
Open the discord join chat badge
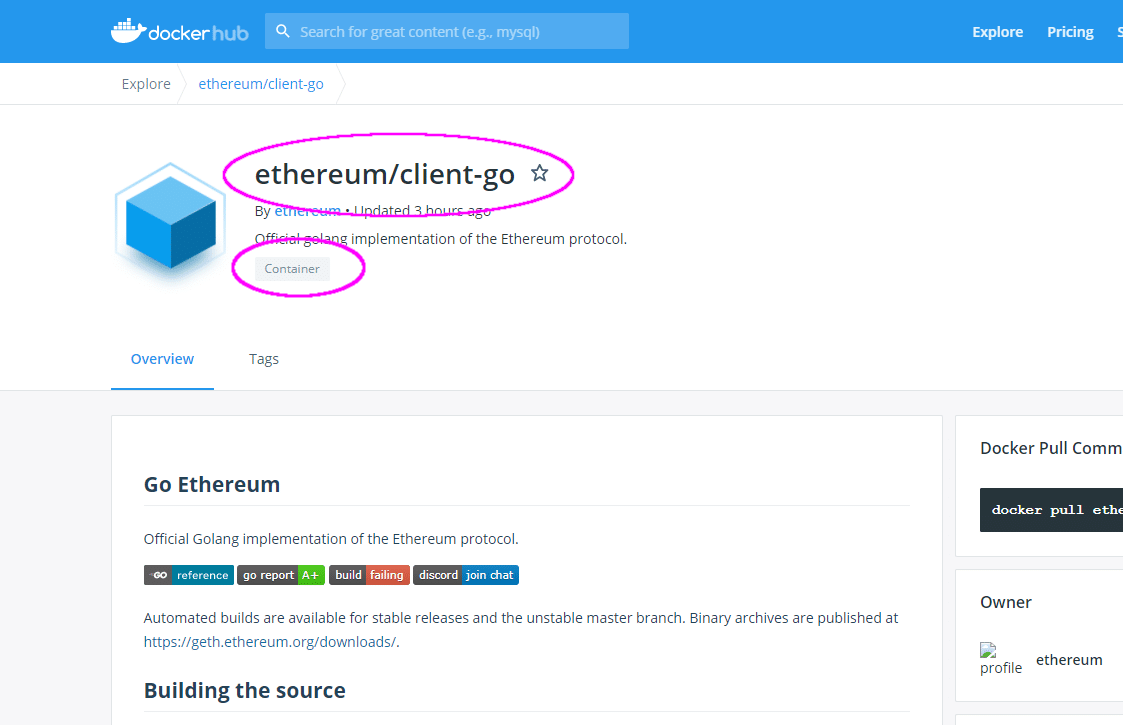[x=466, y=574]
